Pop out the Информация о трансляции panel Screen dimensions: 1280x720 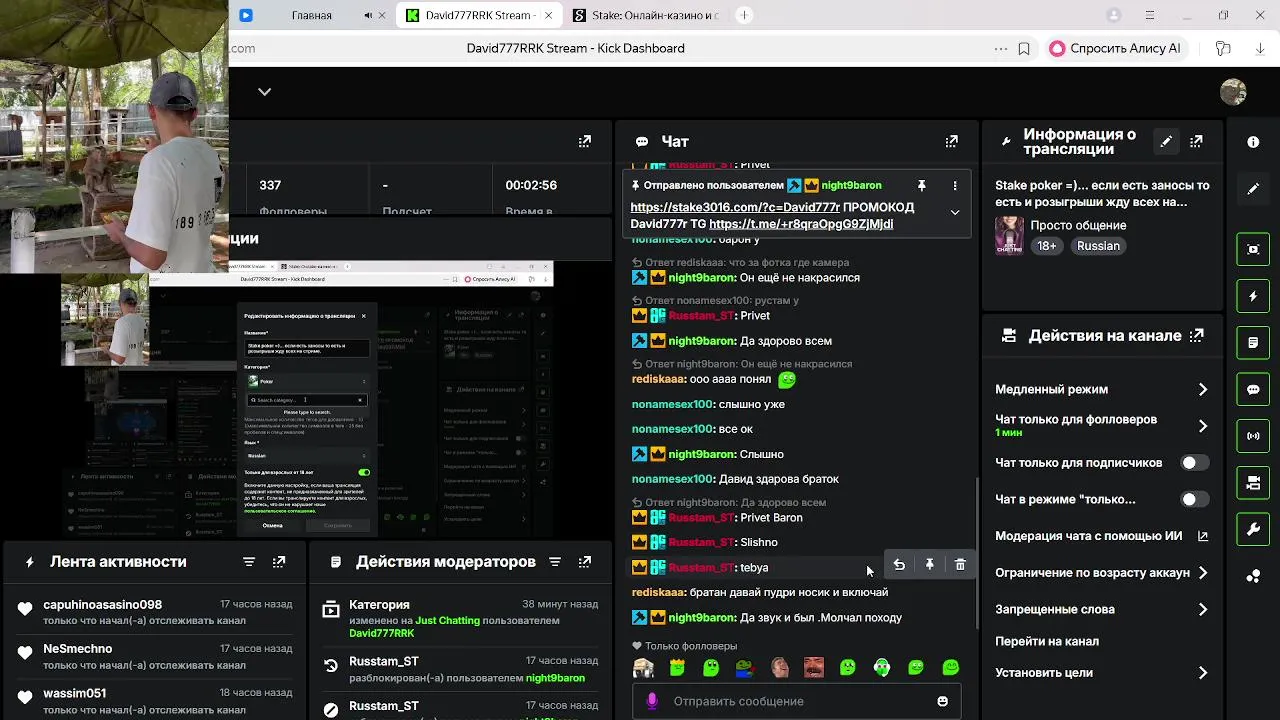pos(1196,142)
